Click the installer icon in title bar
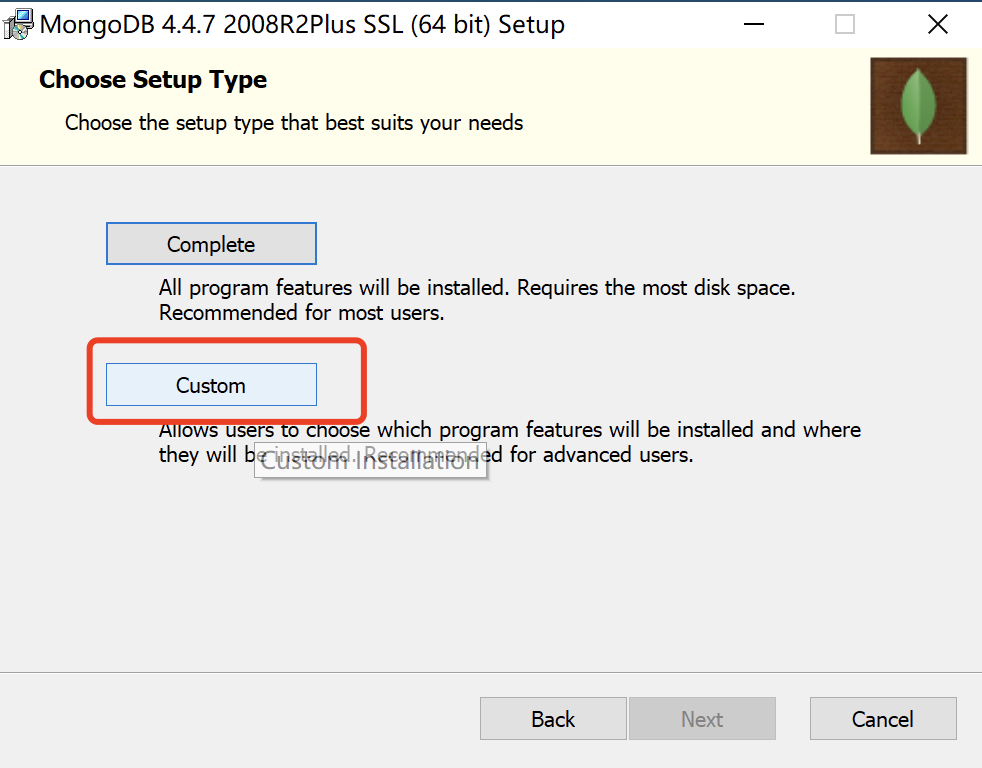Viewport: 982px width, 768px height. (x=18, y=24)
